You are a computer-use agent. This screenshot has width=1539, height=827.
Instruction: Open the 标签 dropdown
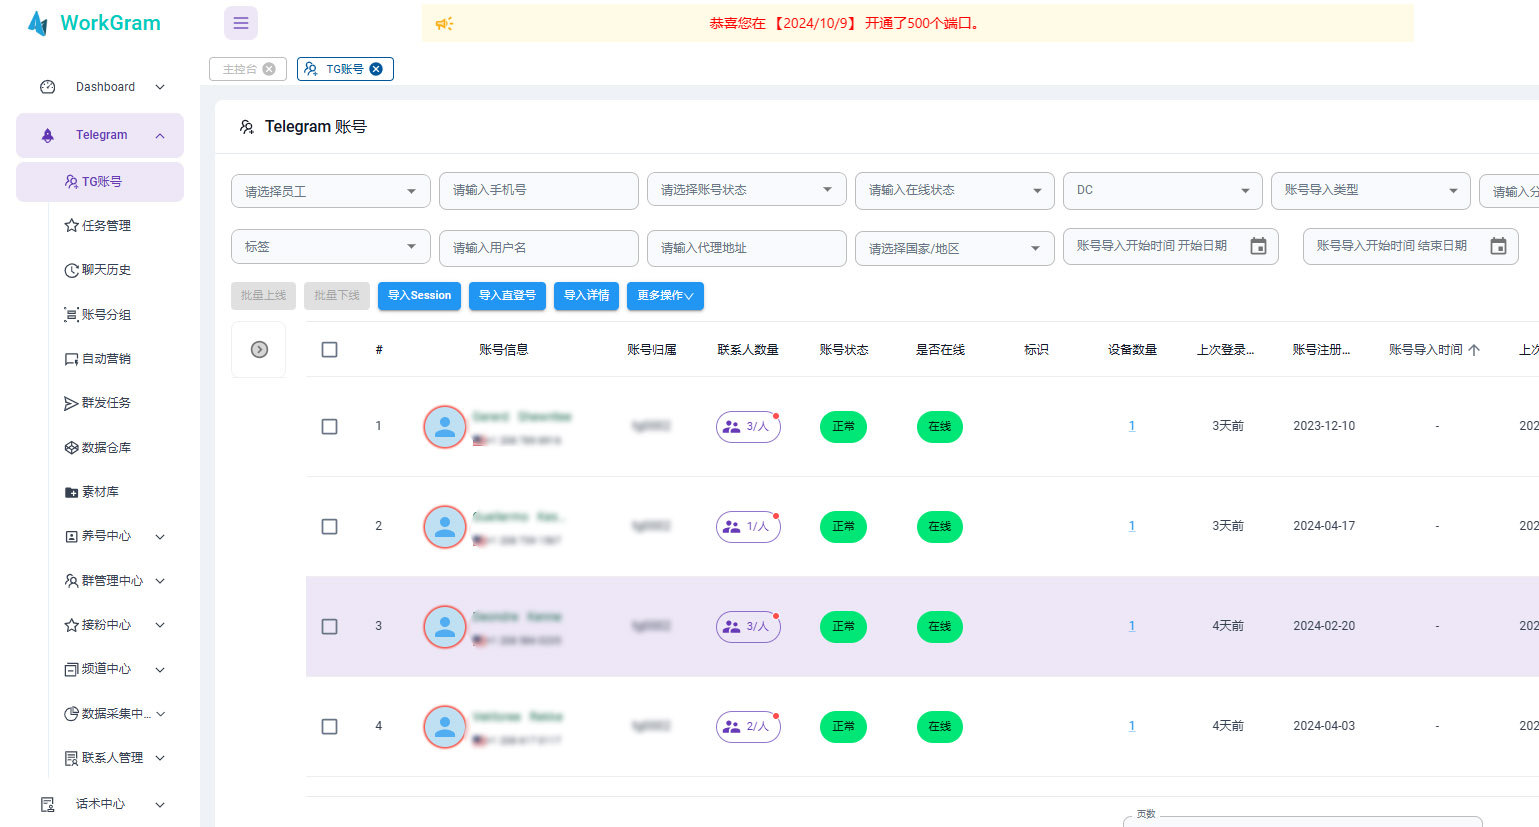click(x=331, y=247)
